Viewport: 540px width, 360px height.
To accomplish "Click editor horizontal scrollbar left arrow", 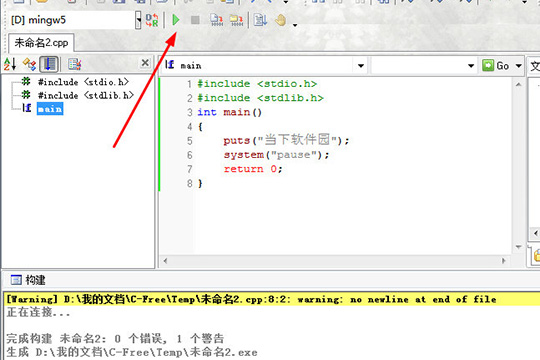I will point(165,261).
